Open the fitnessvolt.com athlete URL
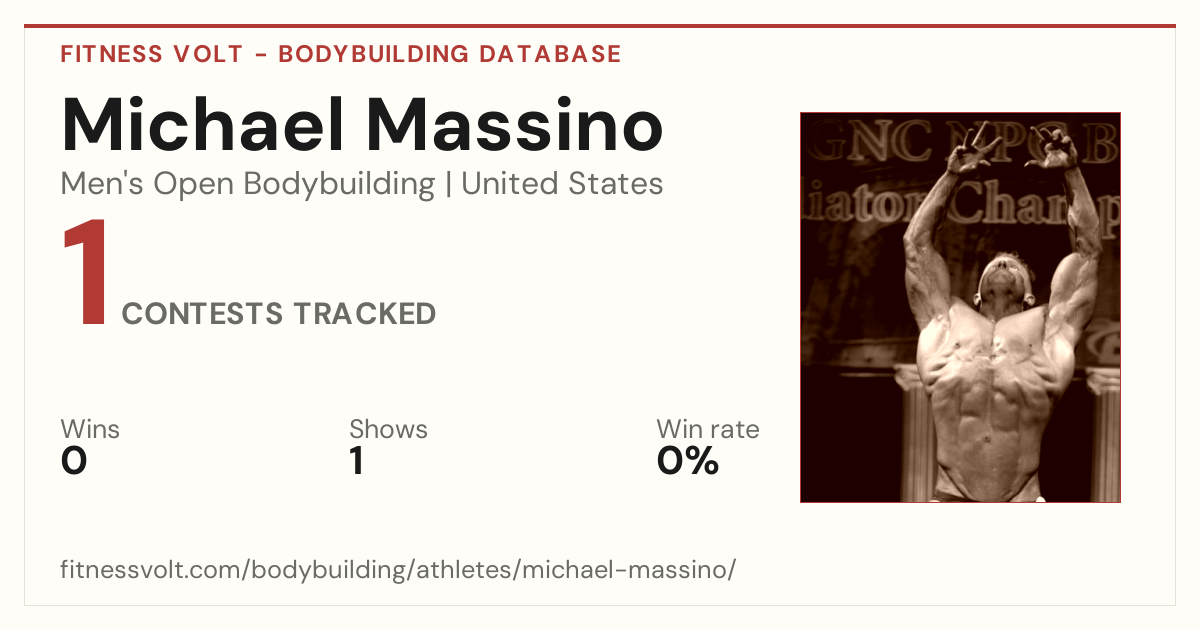 pyautogui.click(x=398, y=570)
